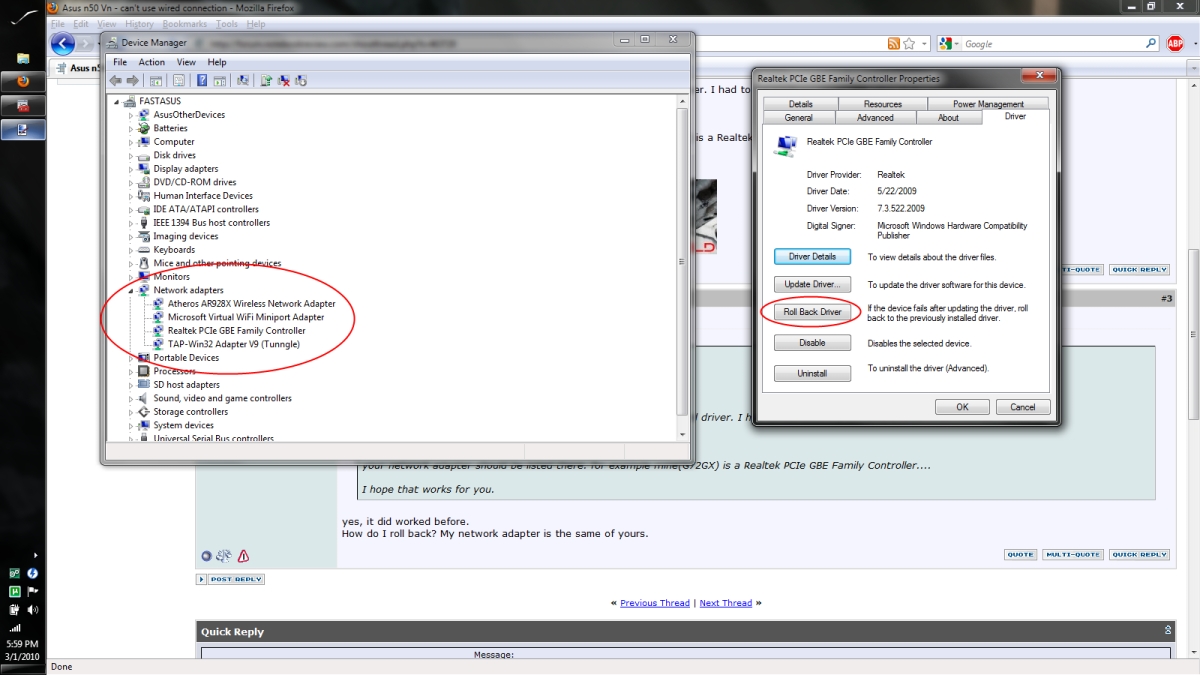Click Firefox blue Back button

click(x=62, y=44)
